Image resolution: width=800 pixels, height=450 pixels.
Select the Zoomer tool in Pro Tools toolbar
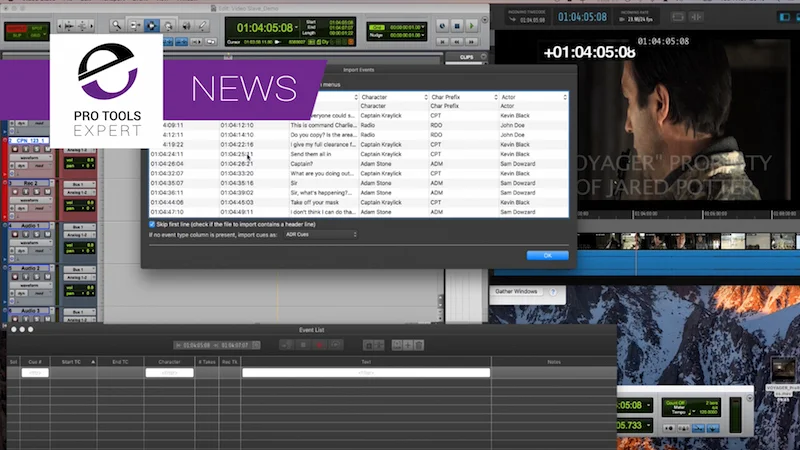[x=117, y=25]
